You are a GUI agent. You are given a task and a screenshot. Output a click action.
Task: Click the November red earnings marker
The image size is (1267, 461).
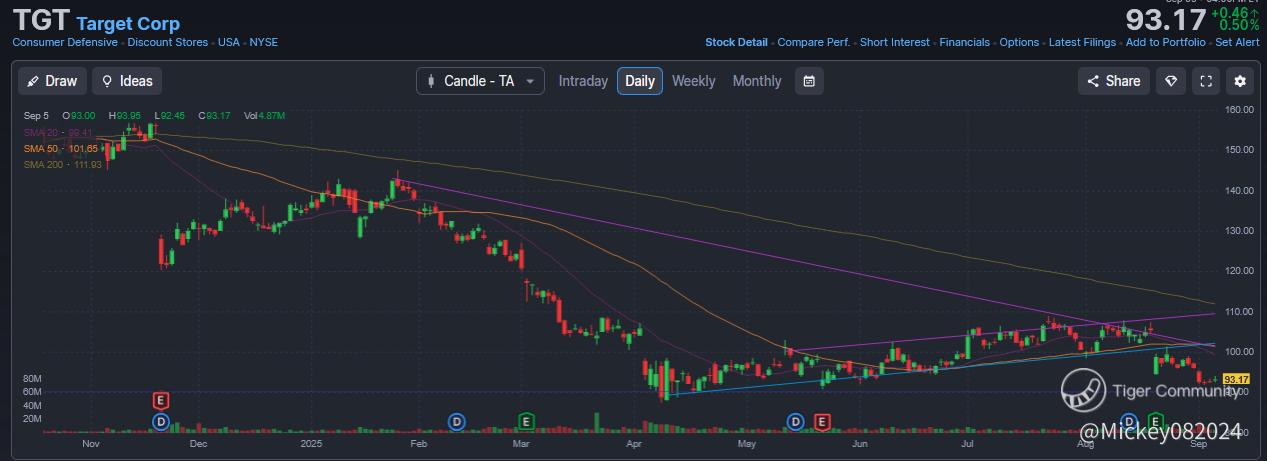[161, 401]
